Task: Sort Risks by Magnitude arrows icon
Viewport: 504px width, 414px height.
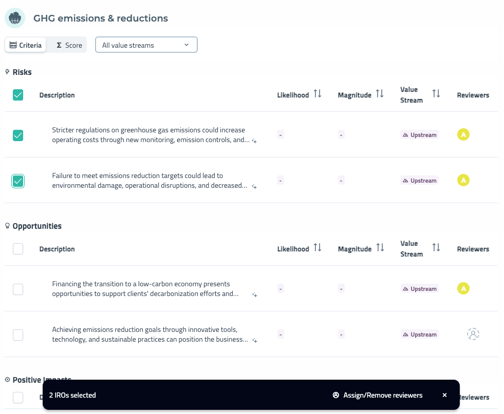Action: click(380, 94)
